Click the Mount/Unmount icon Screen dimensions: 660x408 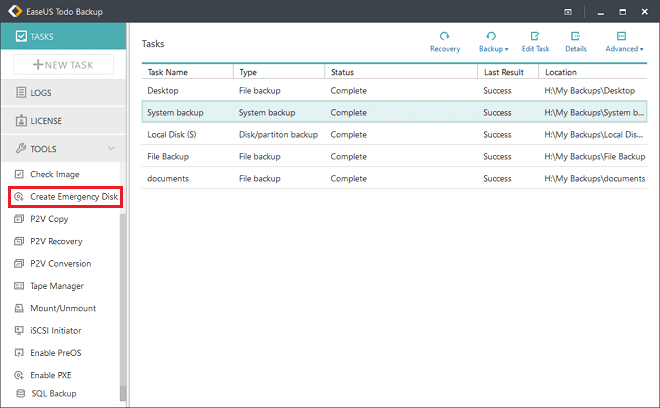(x=19, y=308)
